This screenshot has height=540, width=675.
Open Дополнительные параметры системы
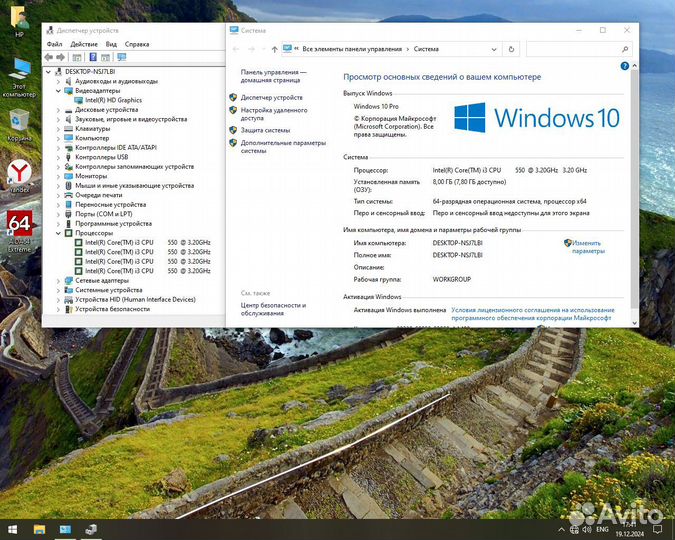pos(283,147)
